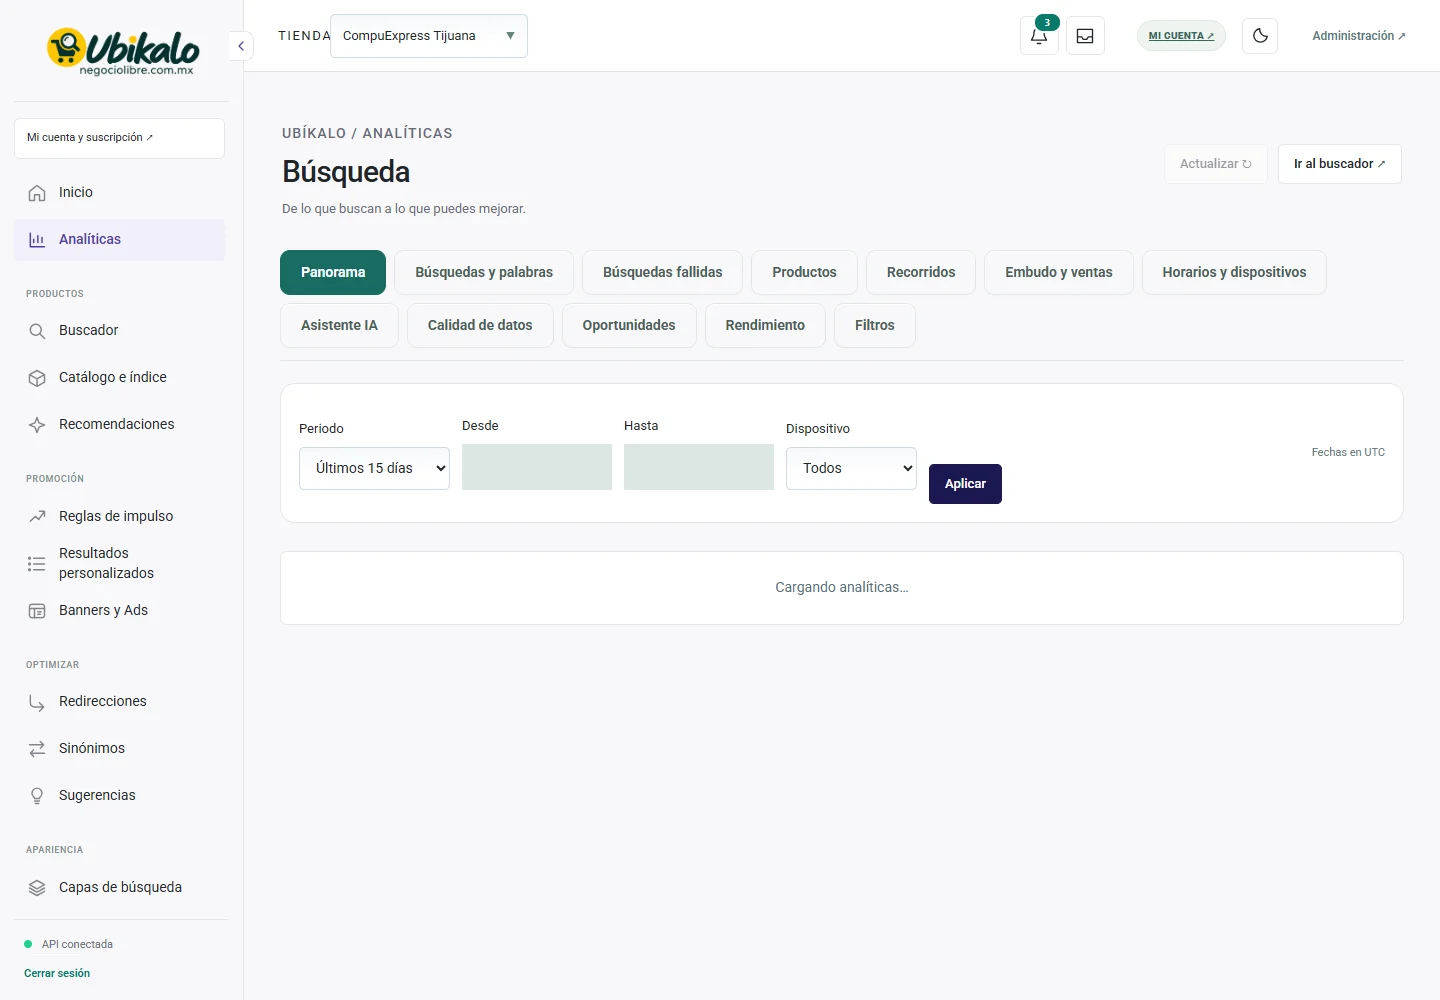
Task: Open the Tienda selector CompuExpress Tijuana
Action: point(429,36)
